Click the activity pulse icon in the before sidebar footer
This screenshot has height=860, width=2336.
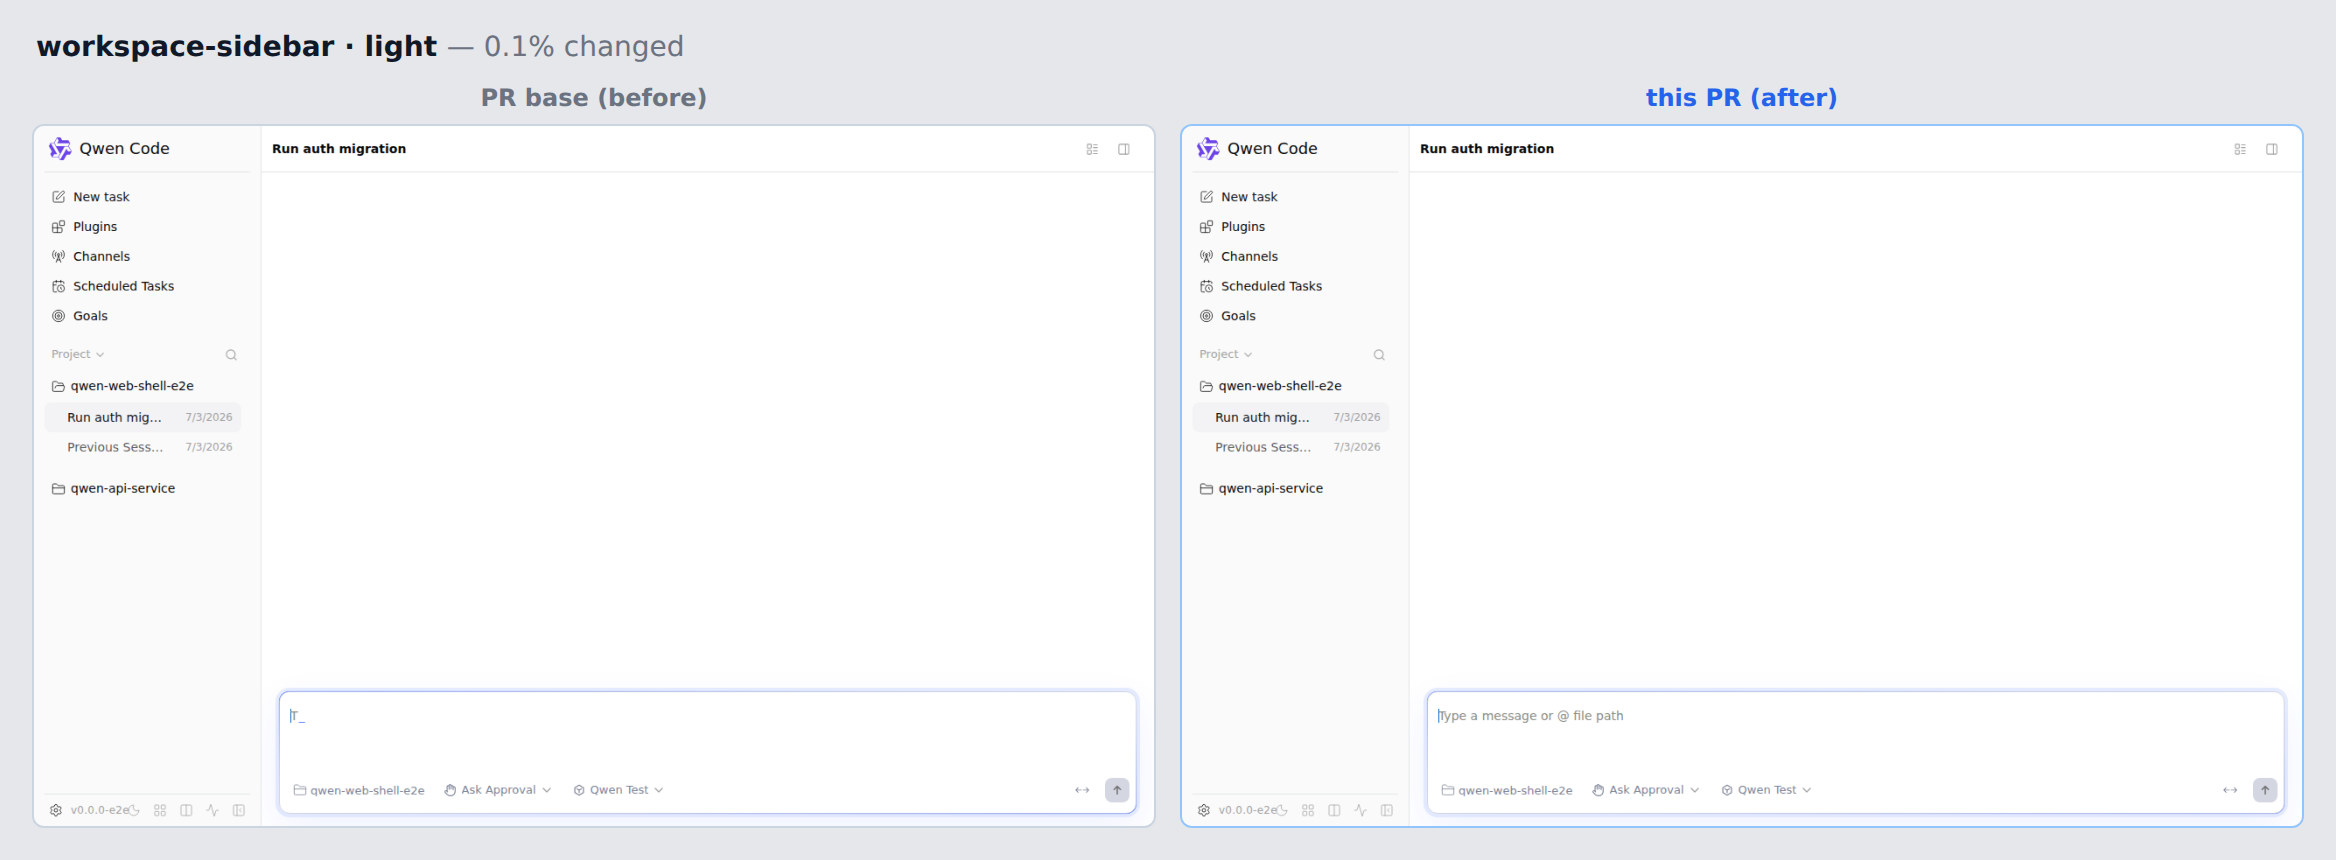[x=212, y=810]
